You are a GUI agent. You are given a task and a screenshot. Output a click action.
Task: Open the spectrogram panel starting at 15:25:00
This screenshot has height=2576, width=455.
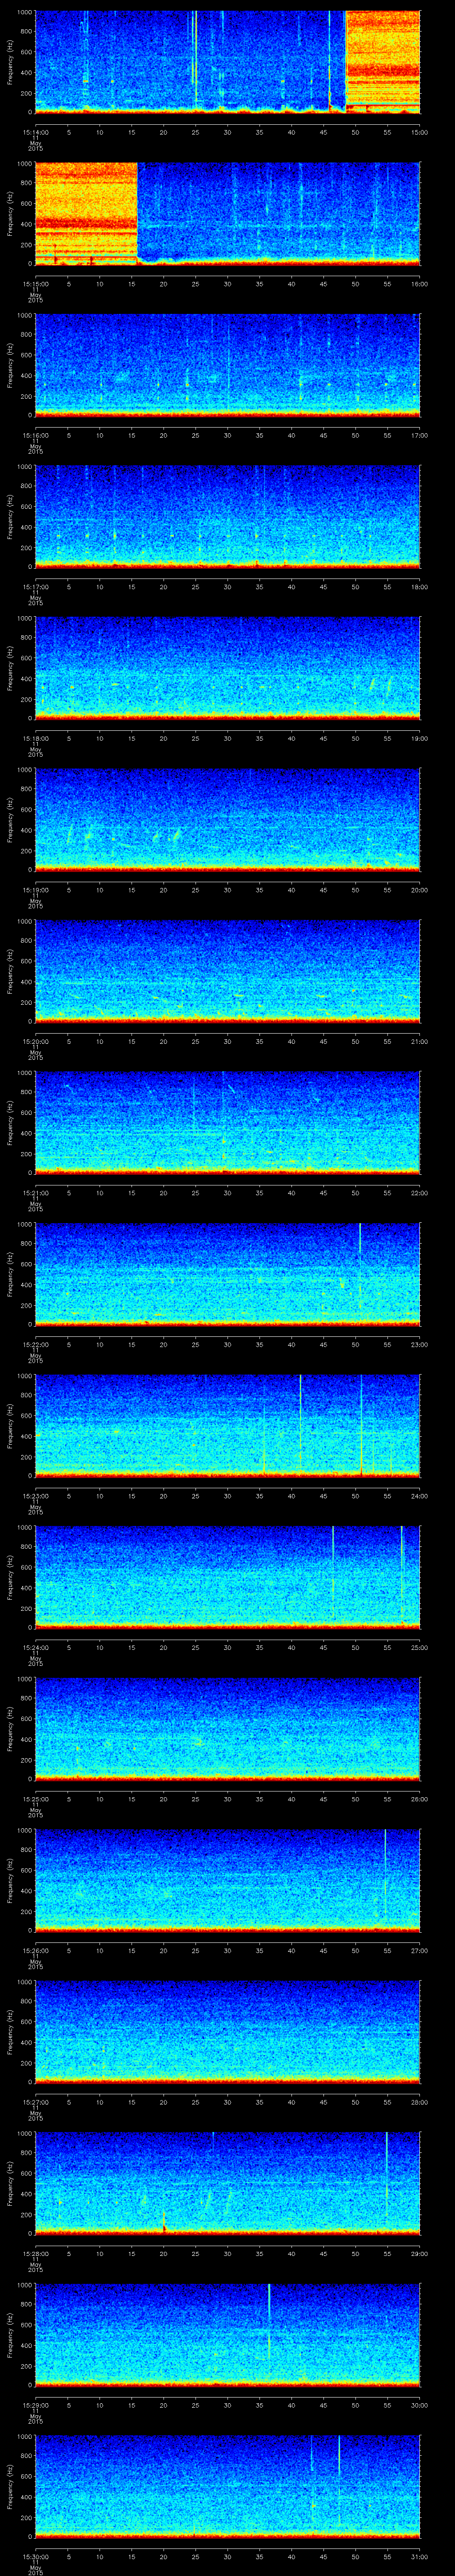pos(227,1728)
